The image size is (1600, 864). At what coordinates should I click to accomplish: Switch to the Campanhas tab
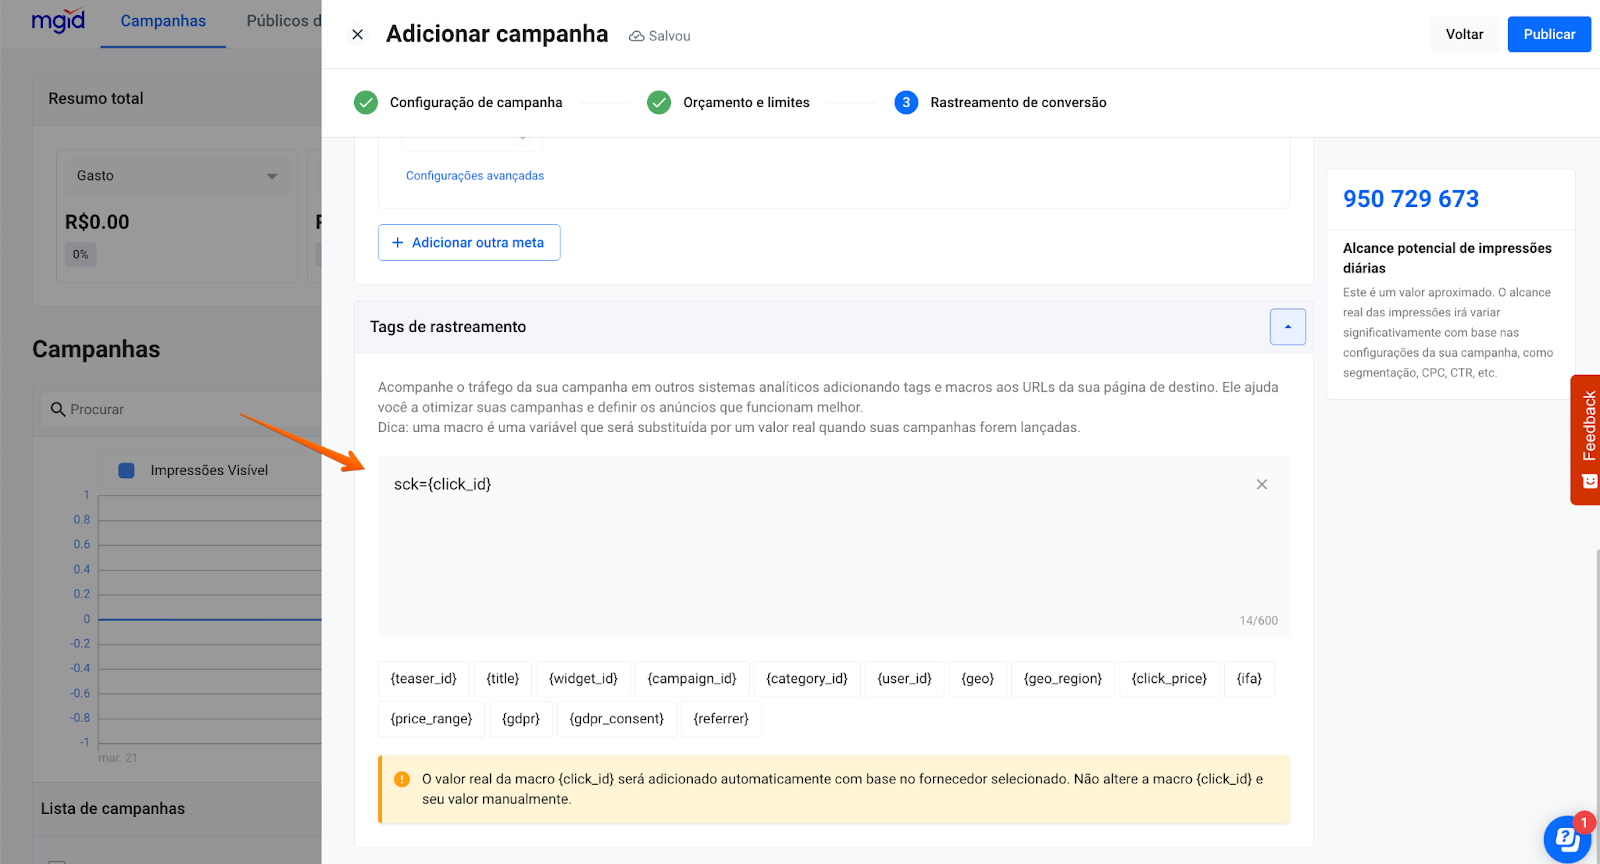point(163,21)
